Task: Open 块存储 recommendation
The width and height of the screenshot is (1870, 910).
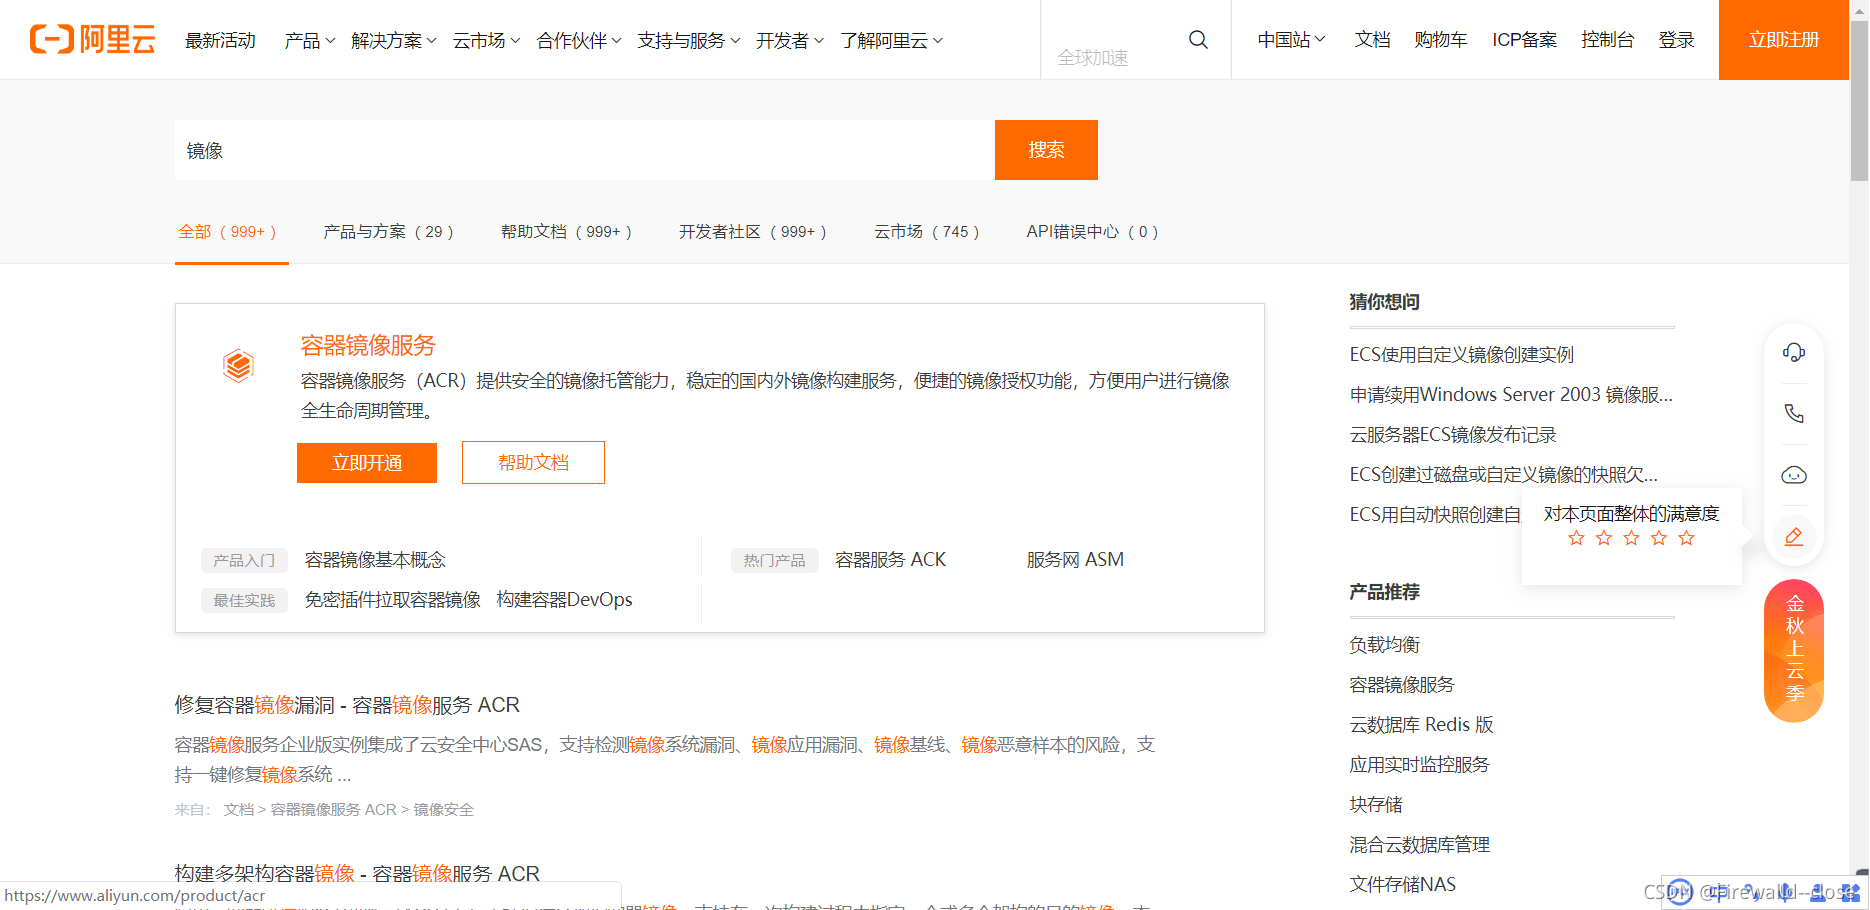Action: pyautogui.click(x=1376, y=805)
